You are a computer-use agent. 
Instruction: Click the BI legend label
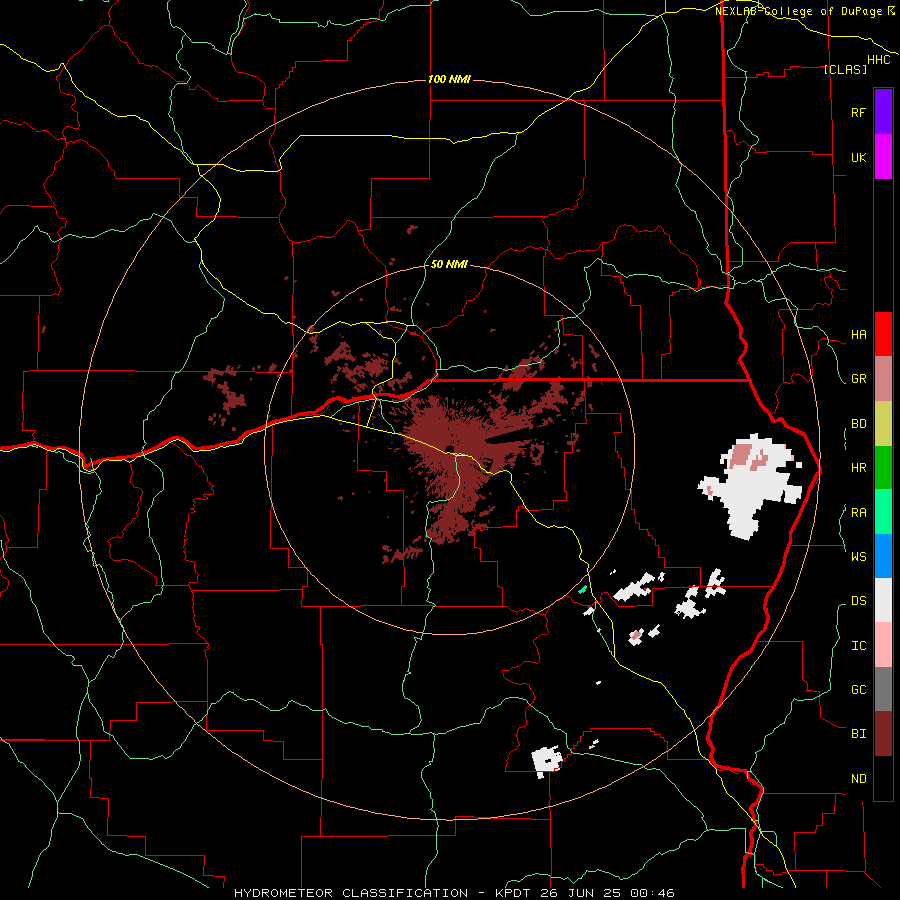point(858,734)
